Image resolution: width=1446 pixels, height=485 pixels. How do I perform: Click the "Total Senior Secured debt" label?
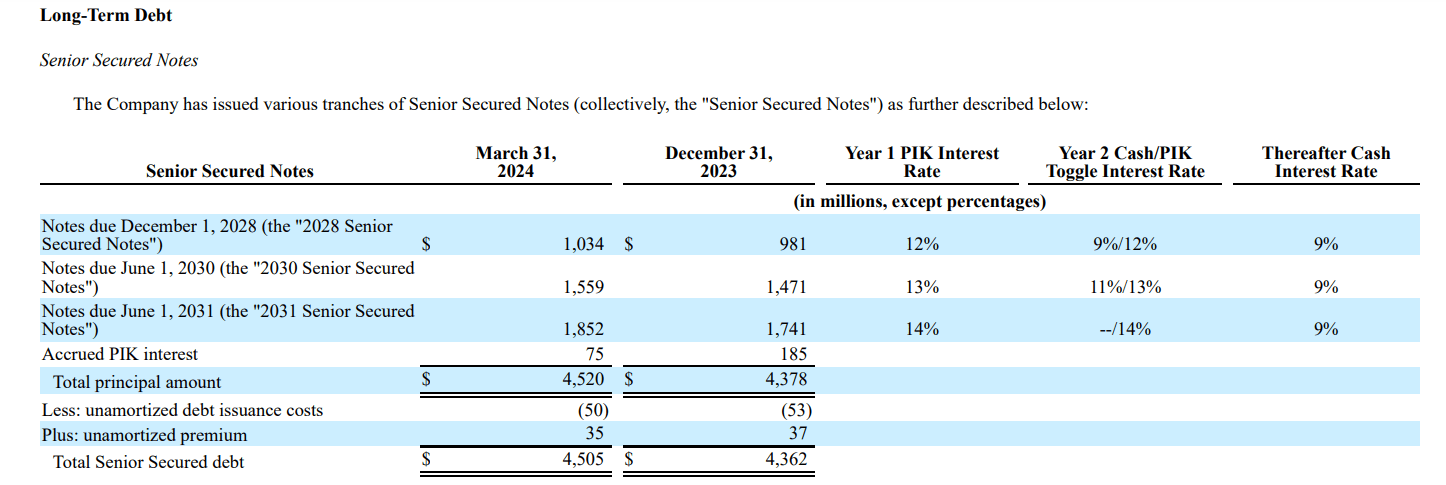click(148, 462)
